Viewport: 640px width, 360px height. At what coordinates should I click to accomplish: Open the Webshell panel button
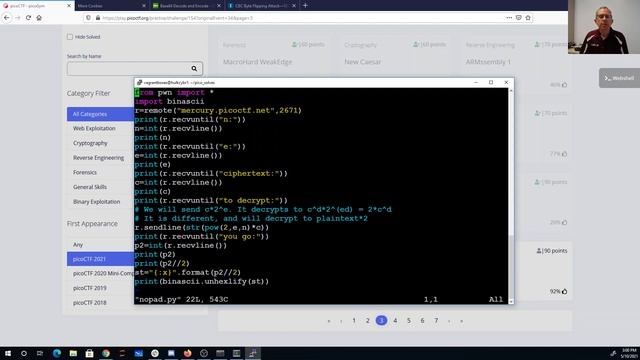coord(619,78)
